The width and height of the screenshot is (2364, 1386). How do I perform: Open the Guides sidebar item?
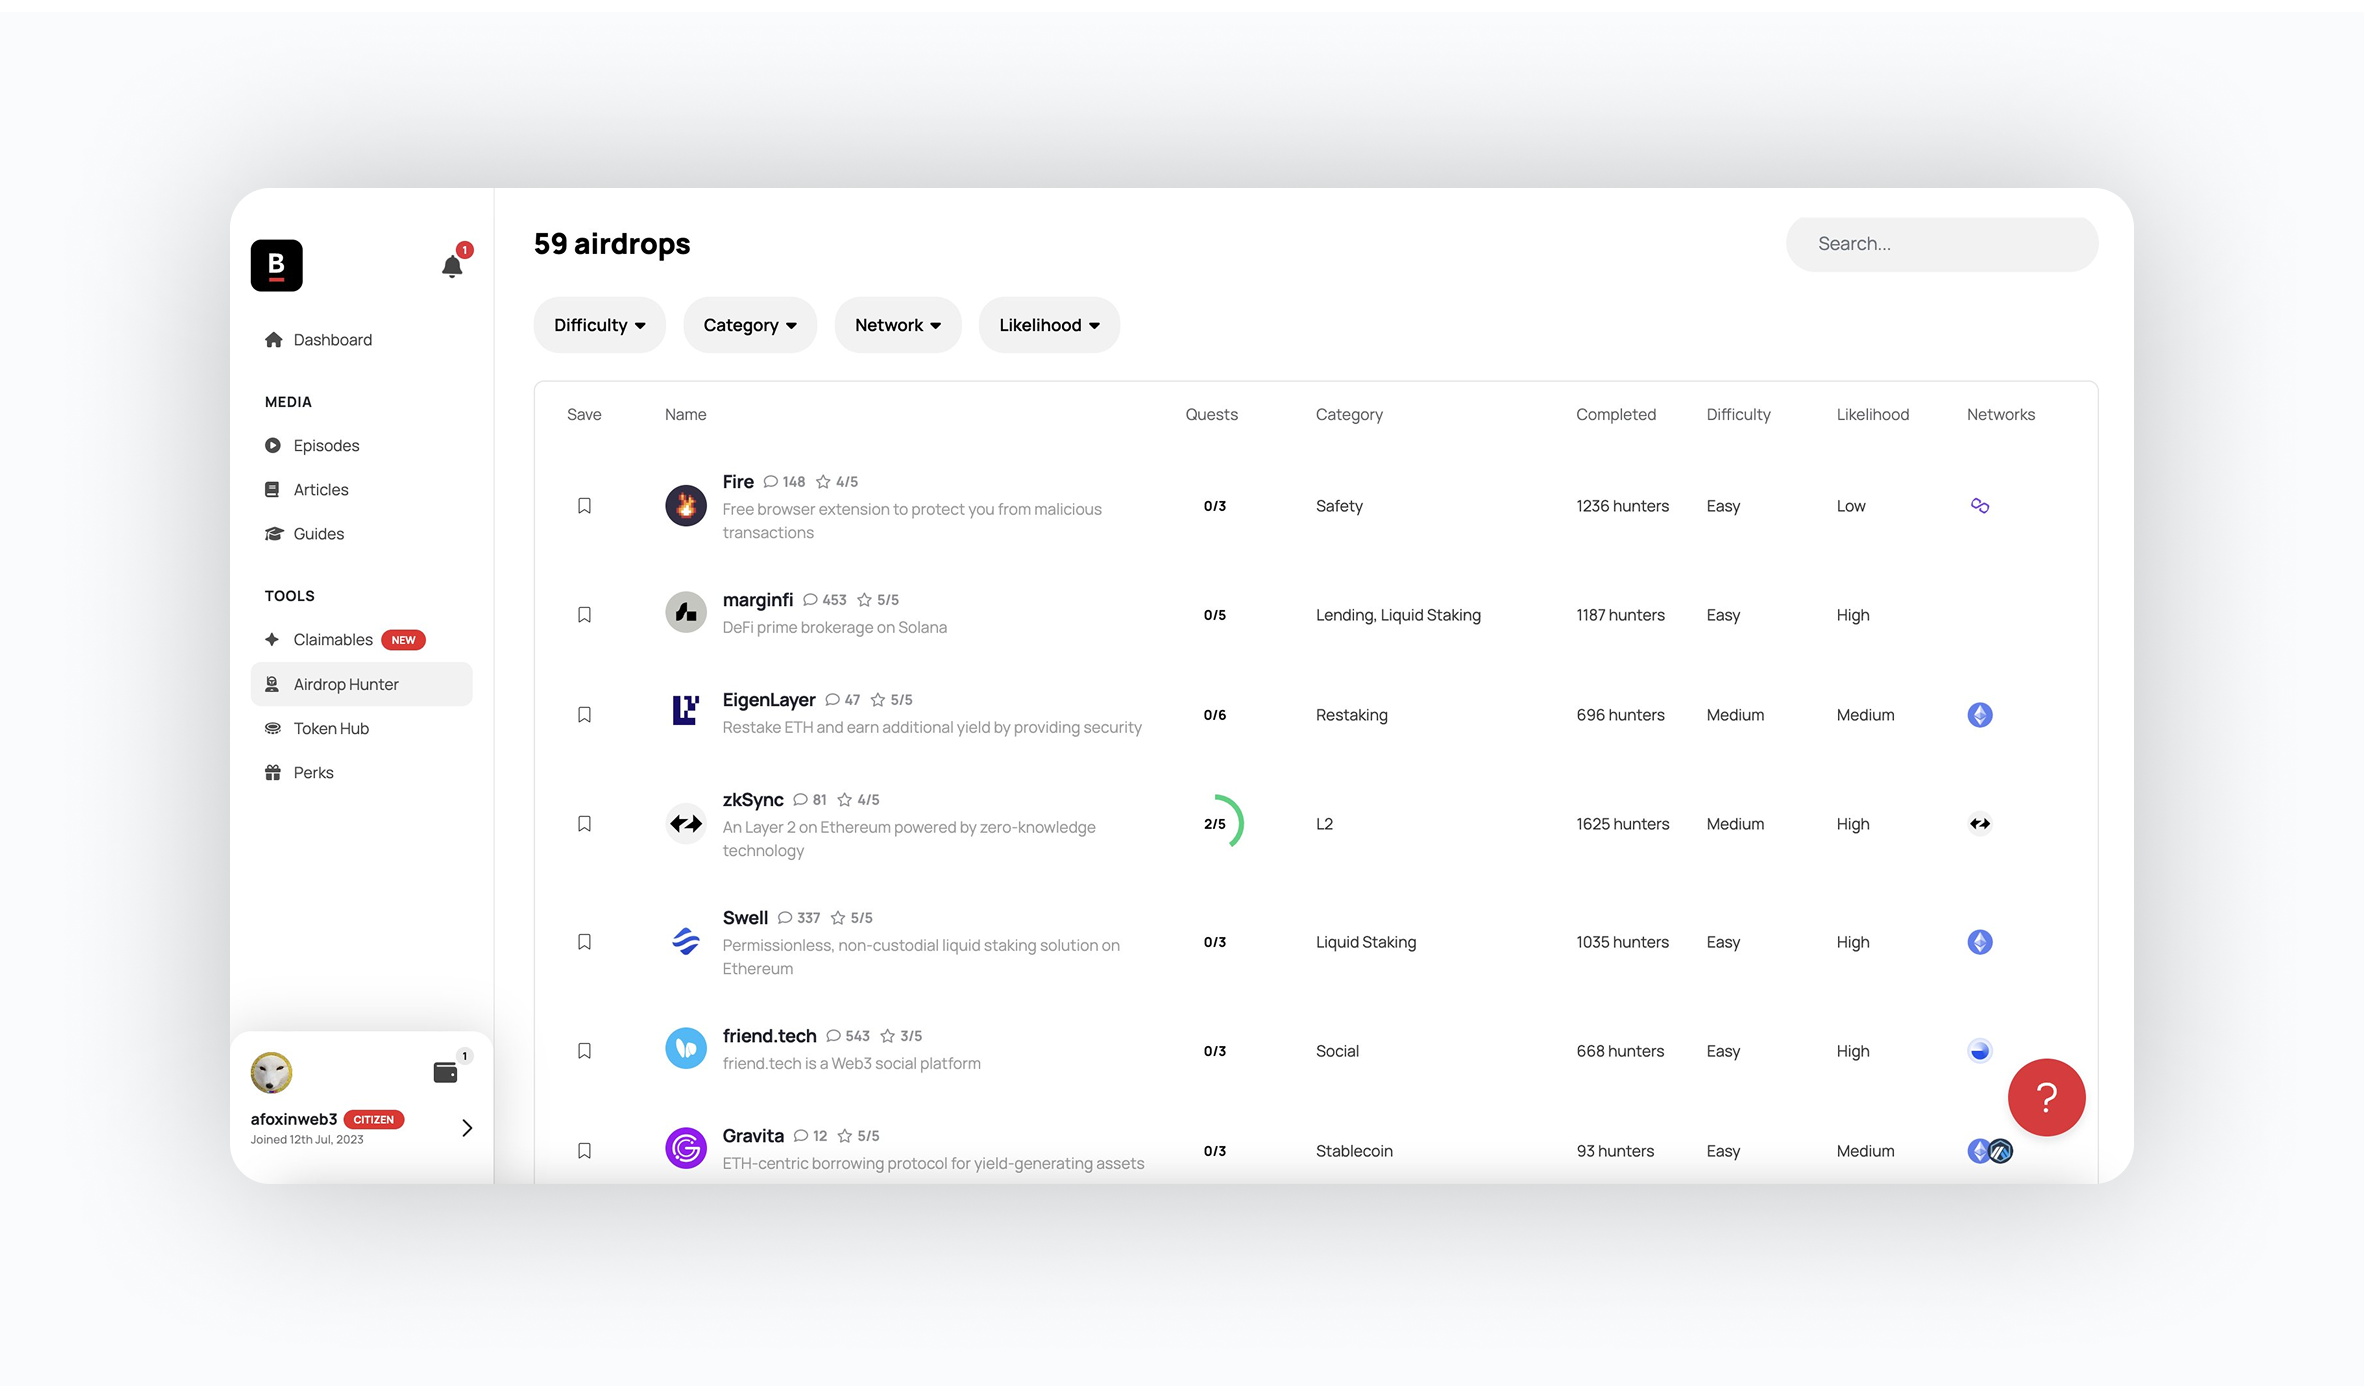pos(361,534)
